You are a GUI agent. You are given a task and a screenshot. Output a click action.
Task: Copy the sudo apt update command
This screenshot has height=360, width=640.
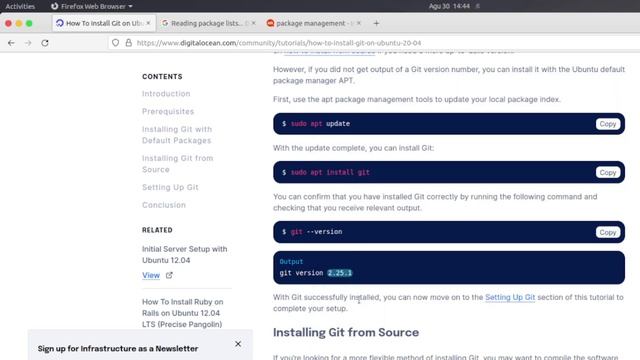pos(607,124)
